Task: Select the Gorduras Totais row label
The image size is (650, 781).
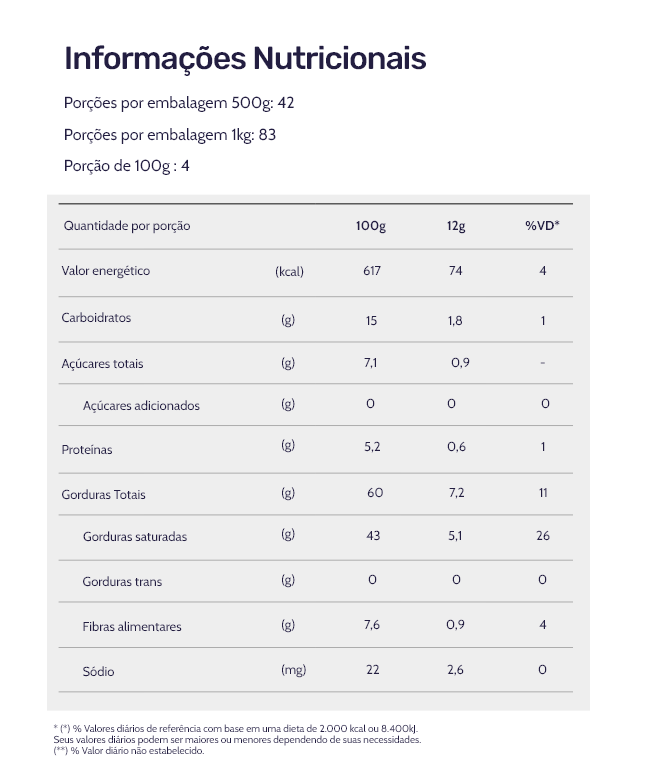Action: pyautogui.click(x=104, y=495)
